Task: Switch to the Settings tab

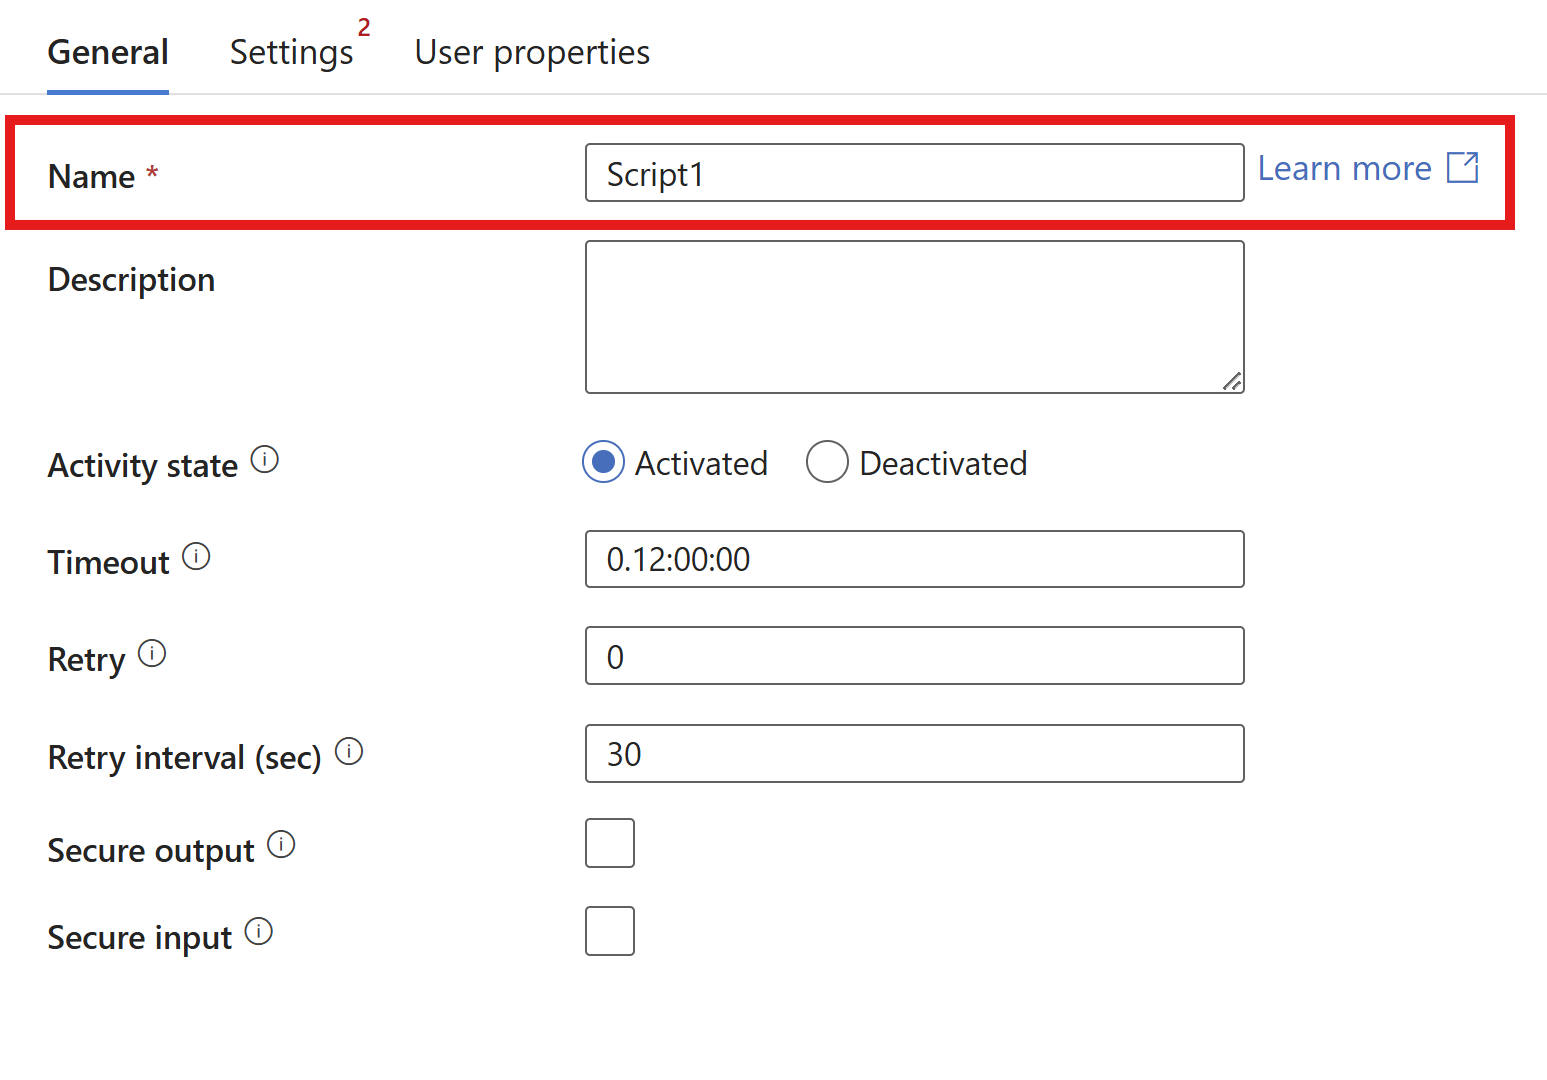Action: (x=291, y=52)
